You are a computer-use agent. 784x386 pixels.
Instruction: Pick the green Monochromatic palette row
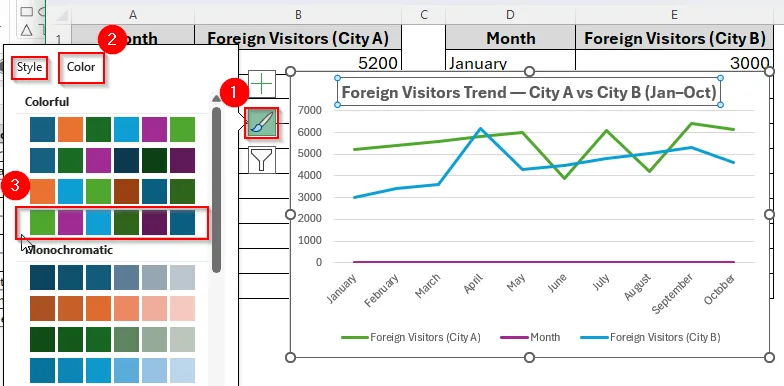[112, 340]
